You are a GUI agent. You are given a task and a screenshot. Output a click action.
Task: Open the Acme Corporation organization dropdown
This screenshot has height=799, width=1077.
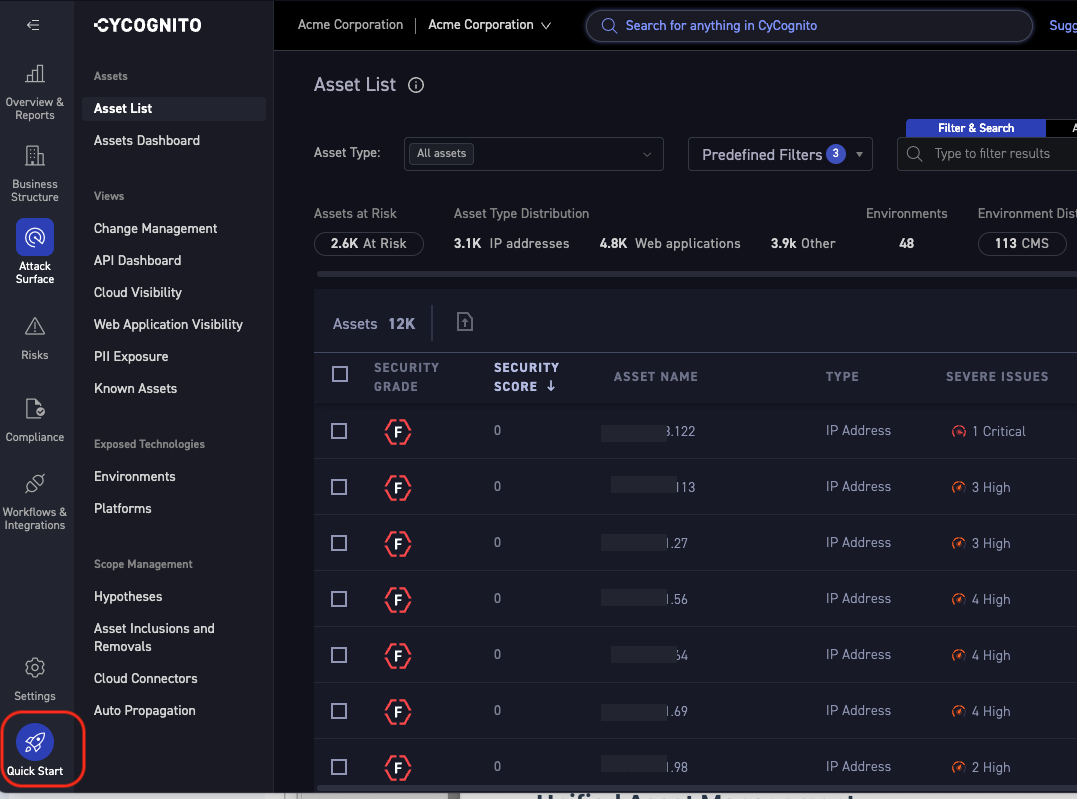click(489, 25)
